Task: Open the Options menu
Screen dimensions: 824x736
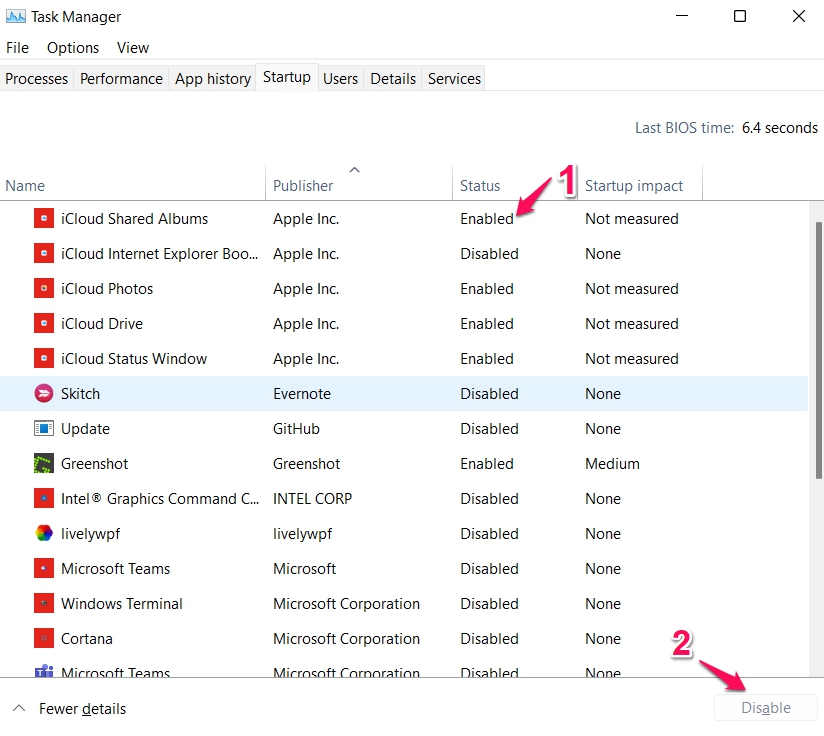Action: (73, 48)
